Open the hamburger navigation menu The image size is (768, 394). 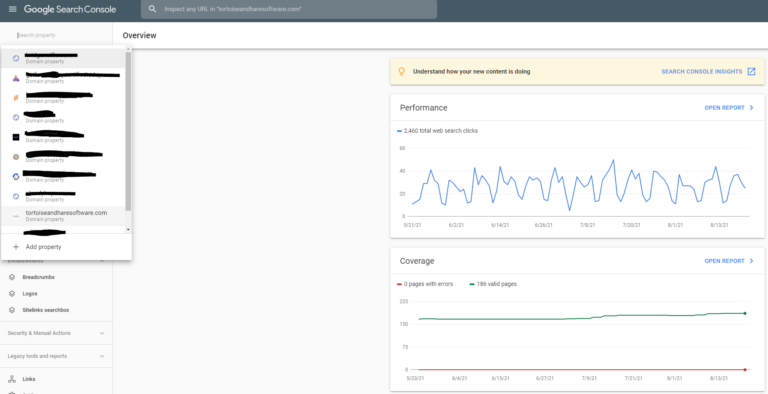pos(13,9)
